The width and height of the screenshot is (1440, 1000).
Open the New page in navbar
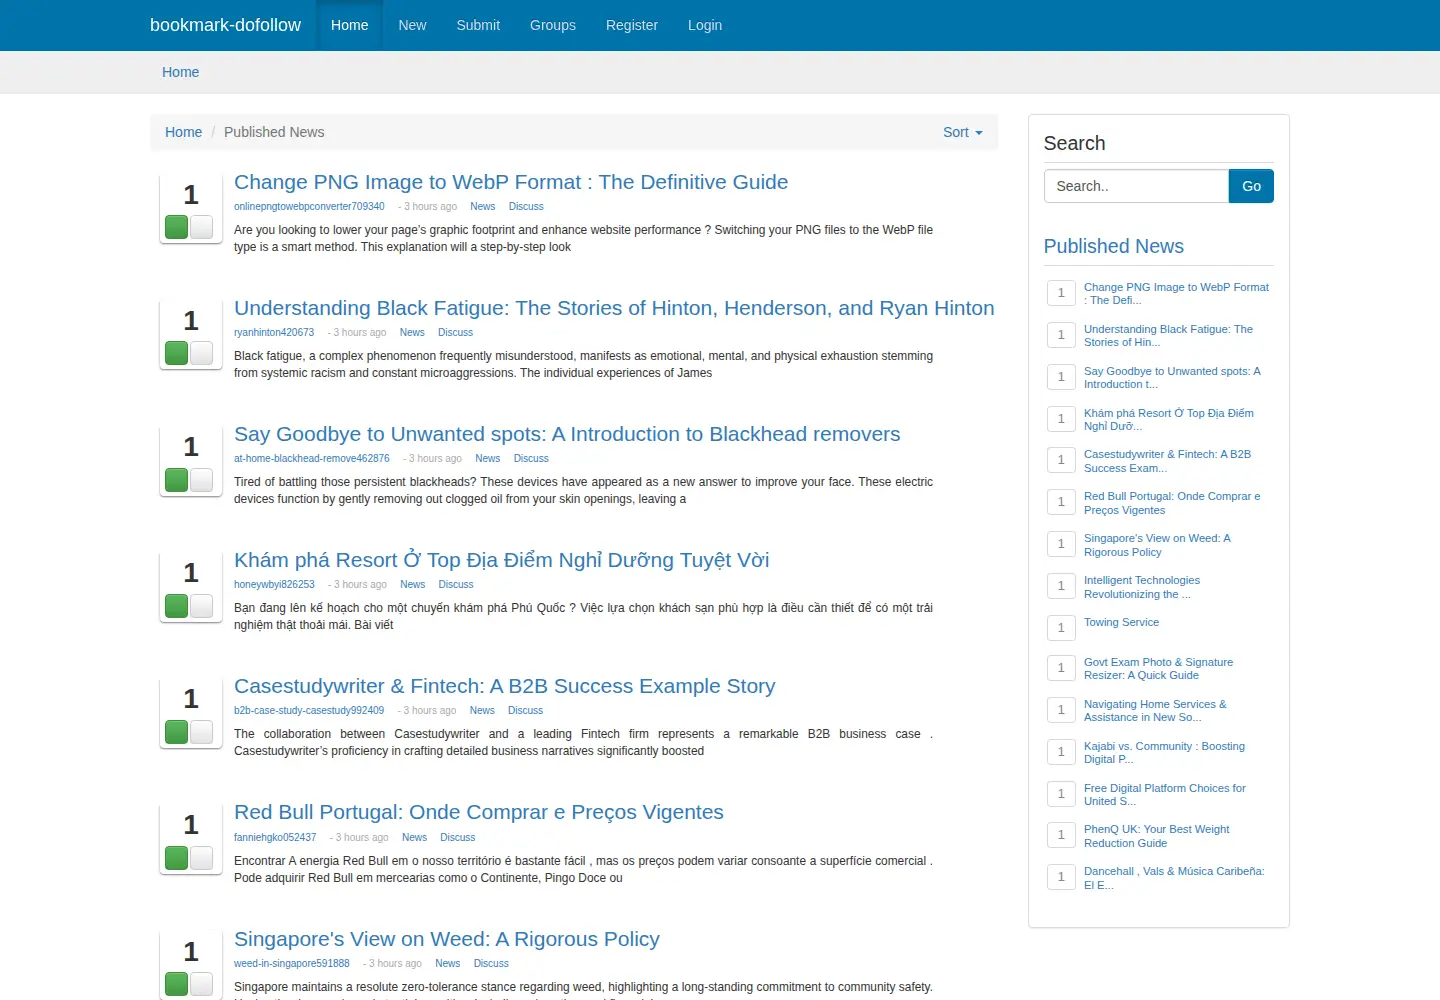coord(412,25)
